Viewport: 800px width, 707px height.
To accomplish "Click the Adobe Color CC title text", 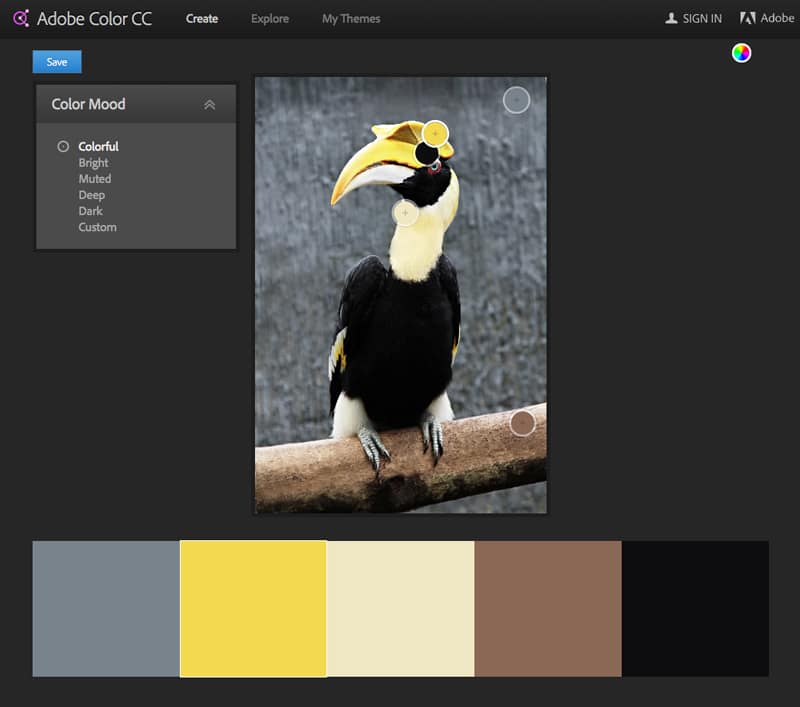I will tap(94, 19).
